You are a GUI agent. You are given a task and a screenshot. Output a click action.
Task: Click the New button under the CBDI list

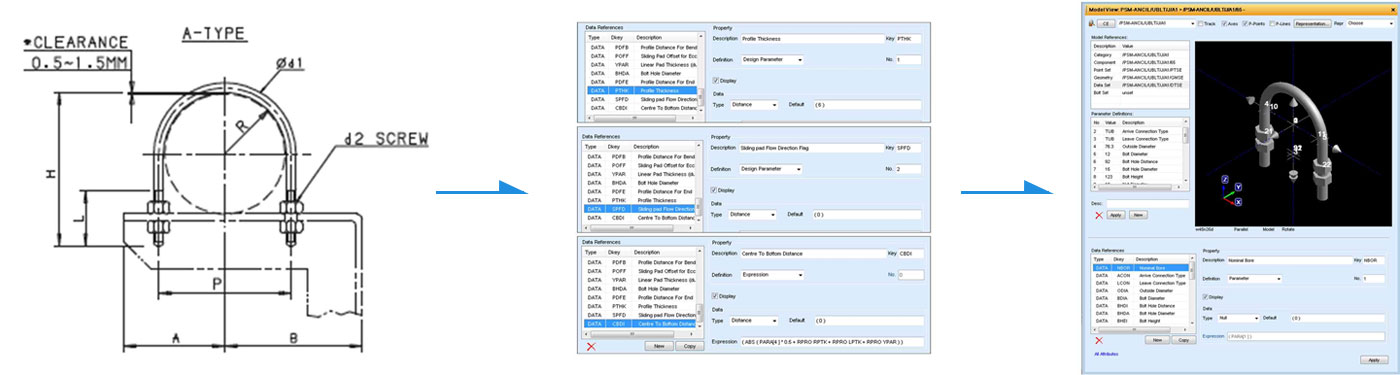pyautogui.click(x=659, y=346)
